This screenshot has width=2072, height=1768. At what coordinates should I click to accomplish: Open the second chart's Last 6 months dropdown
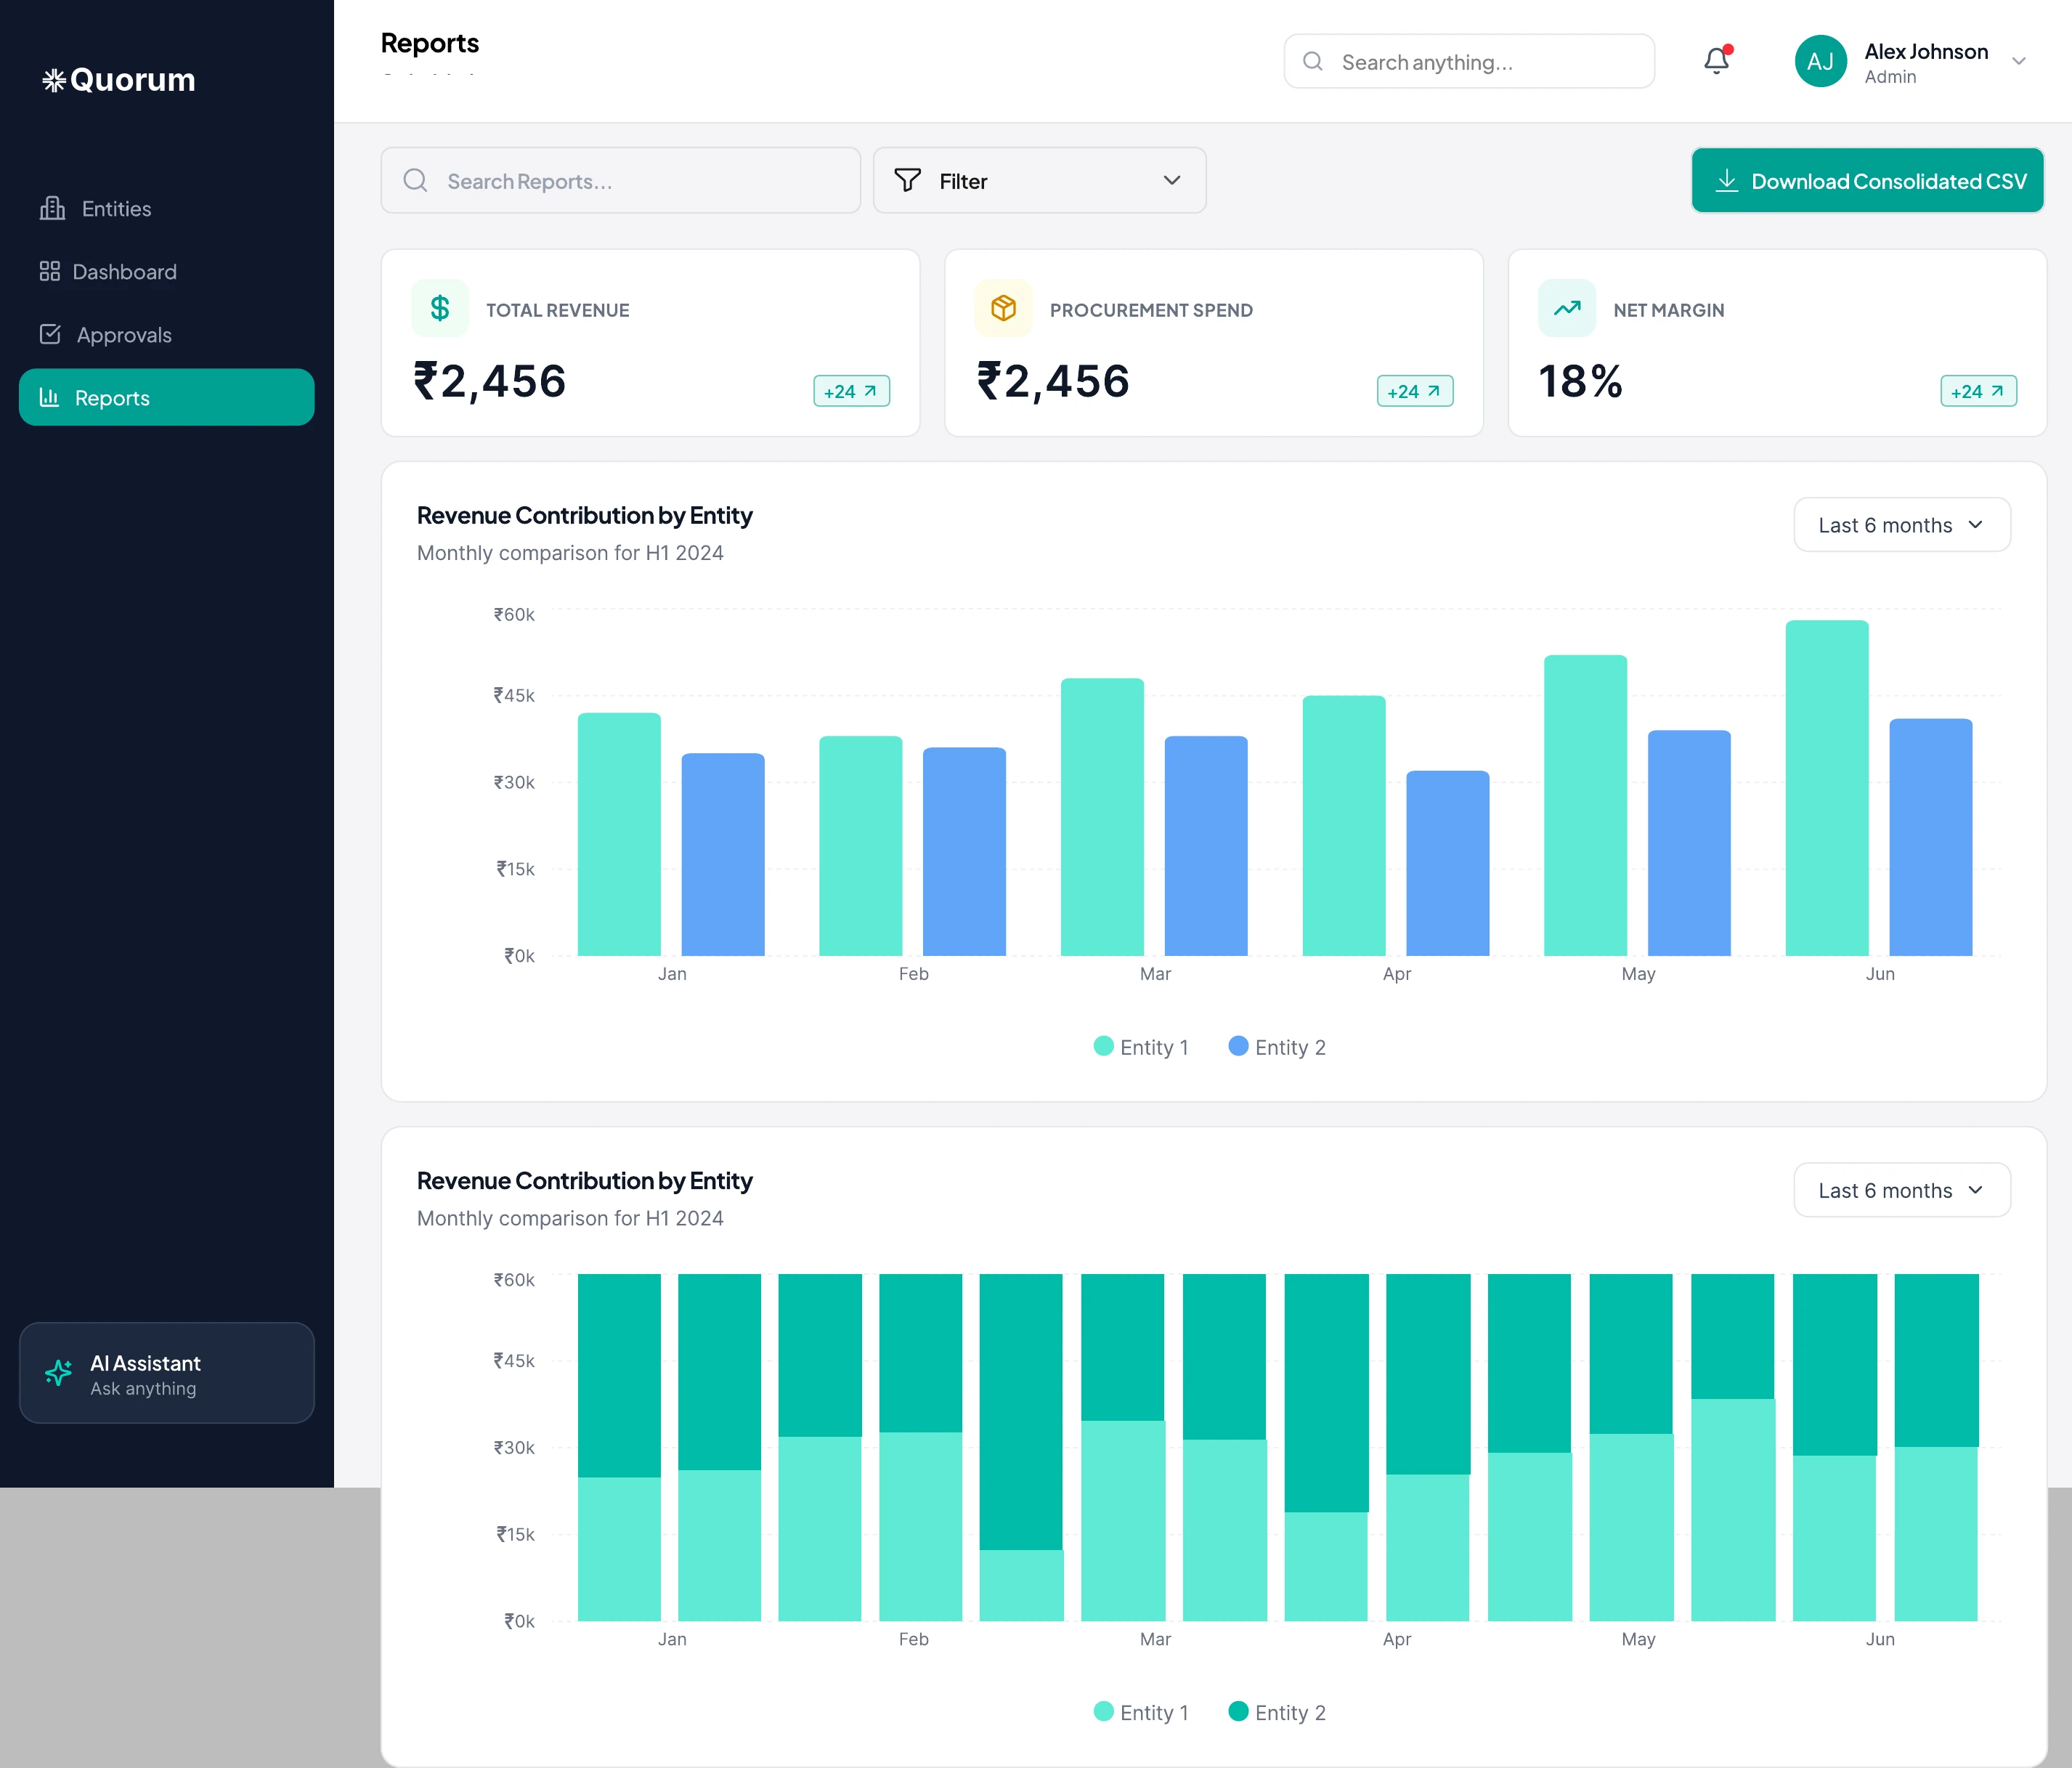[1901, 1190]
